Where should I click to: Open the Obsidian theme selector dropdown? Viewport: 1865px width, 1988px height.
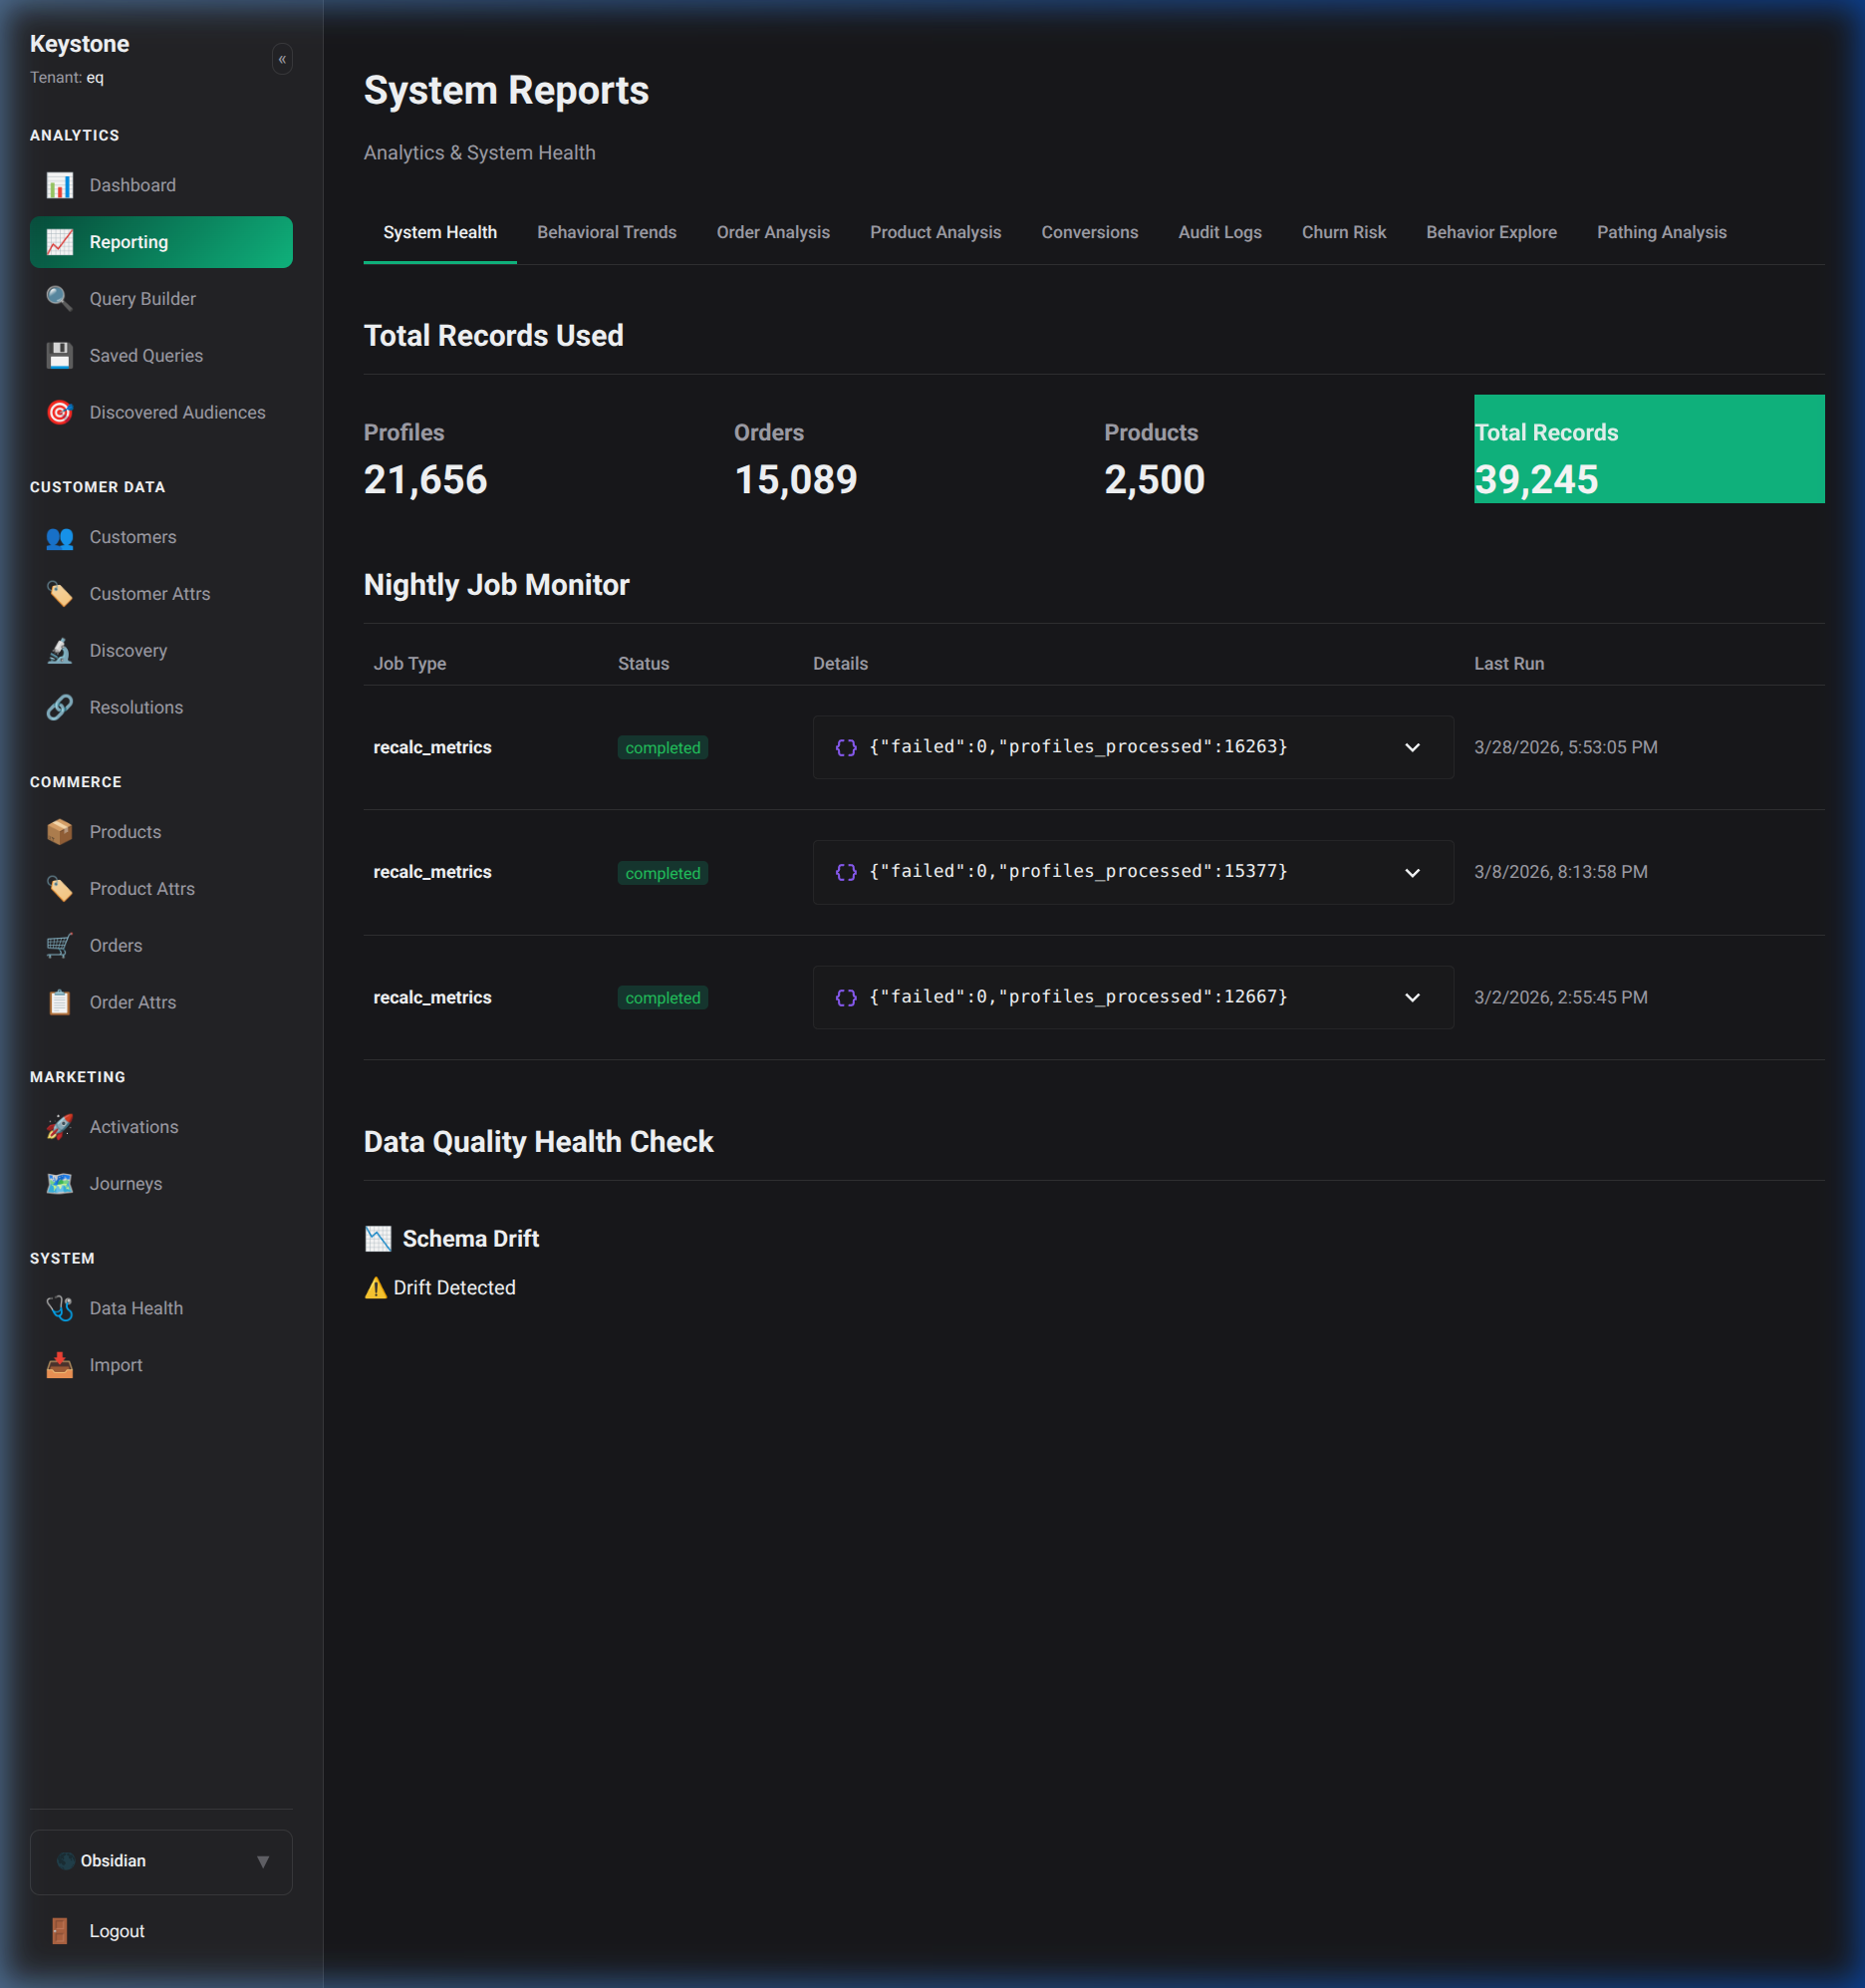coord(161,1861)
